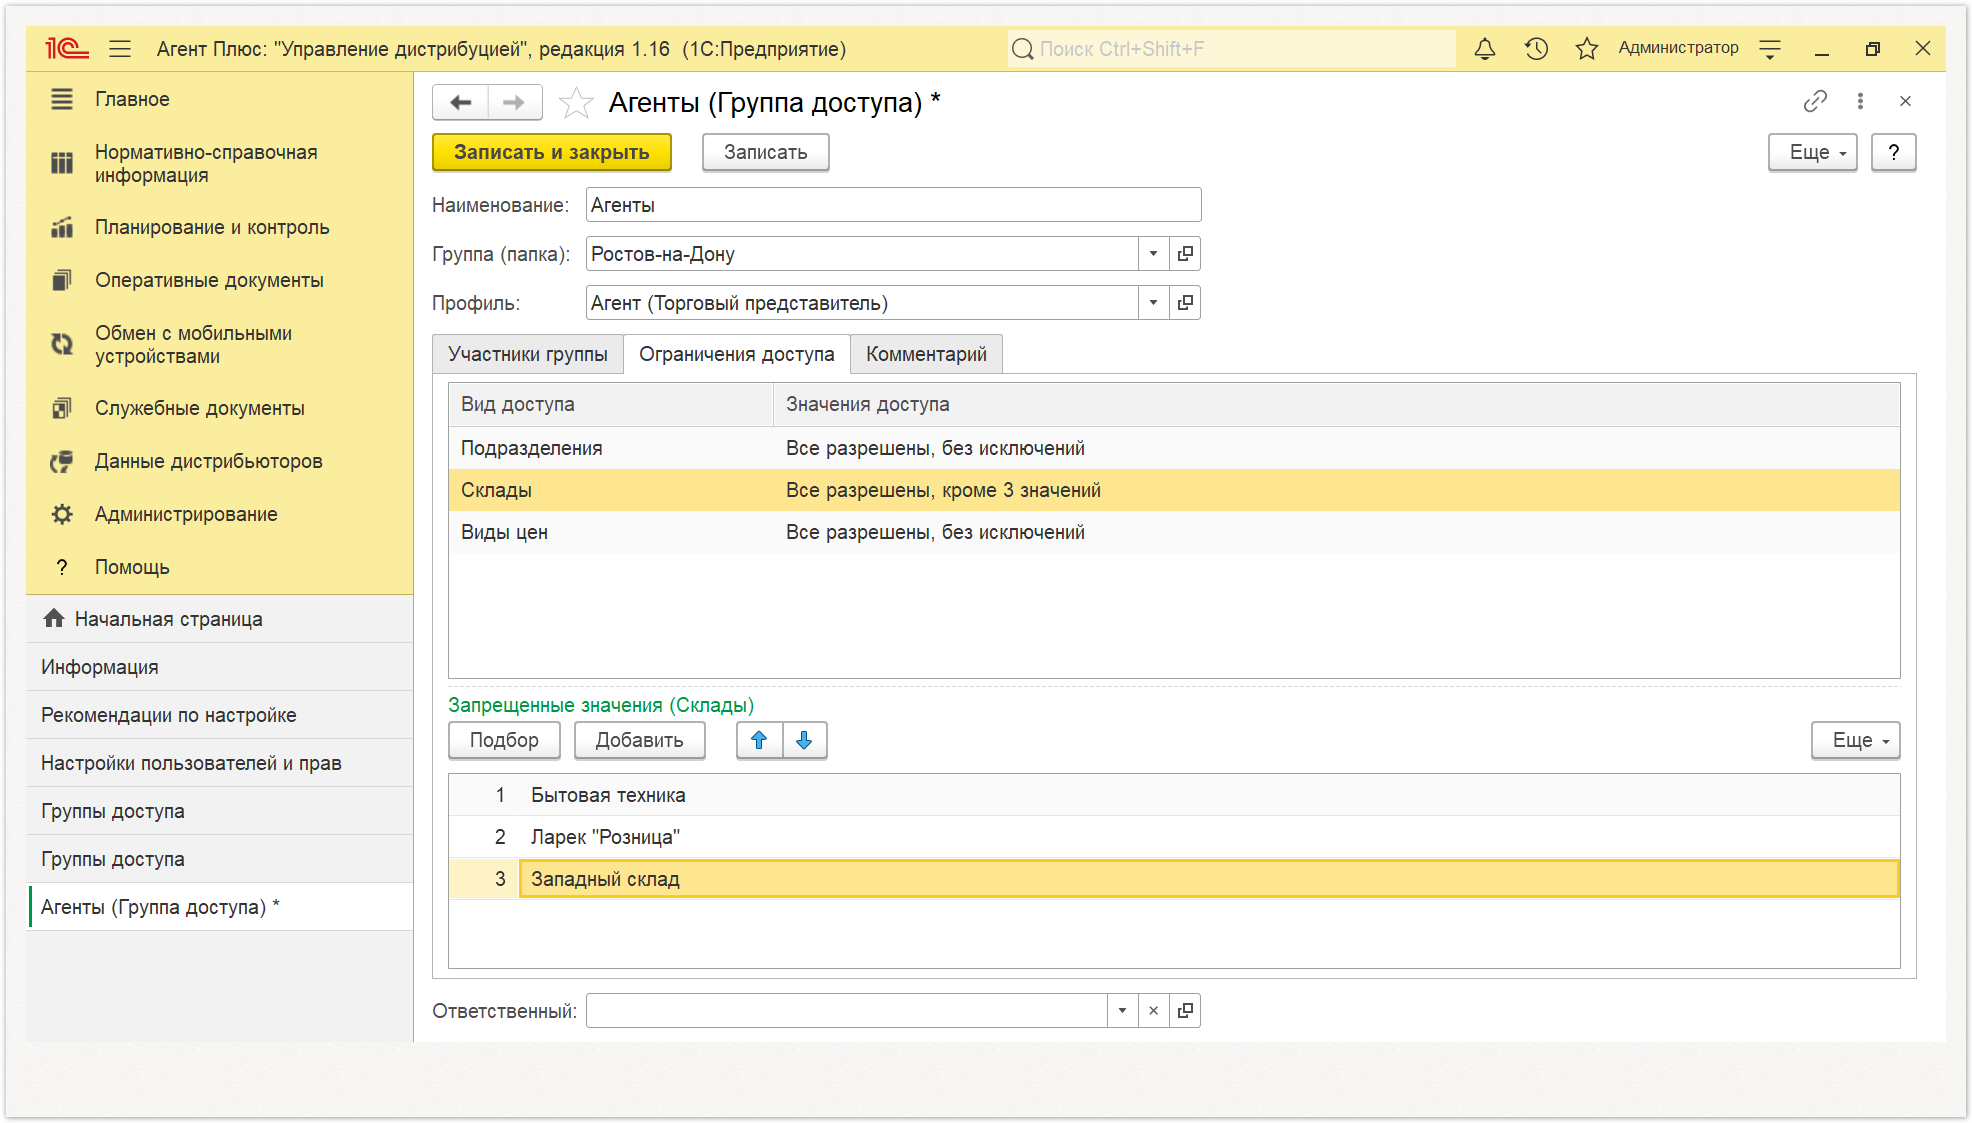Move forbidden value down
This screenshot has width=1972, height=1123.
[804, 740]
